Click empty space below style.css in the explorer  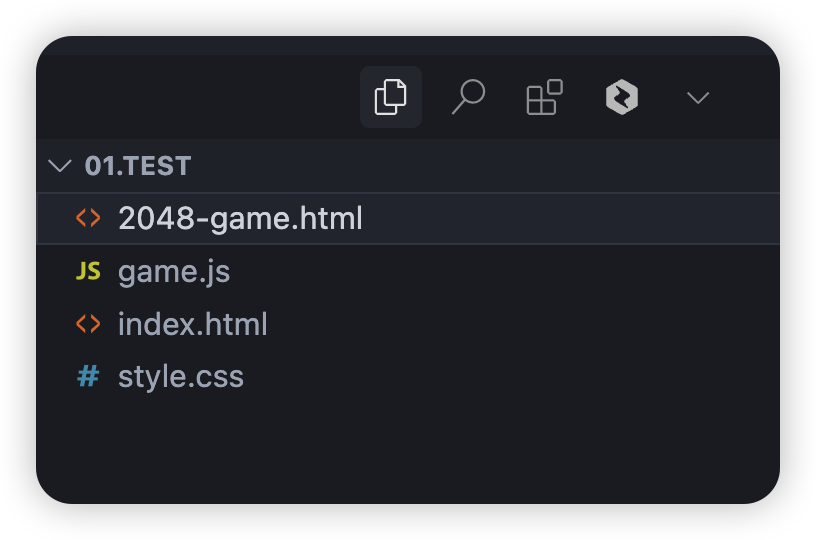pyautogui.click(x=400, y=450)
